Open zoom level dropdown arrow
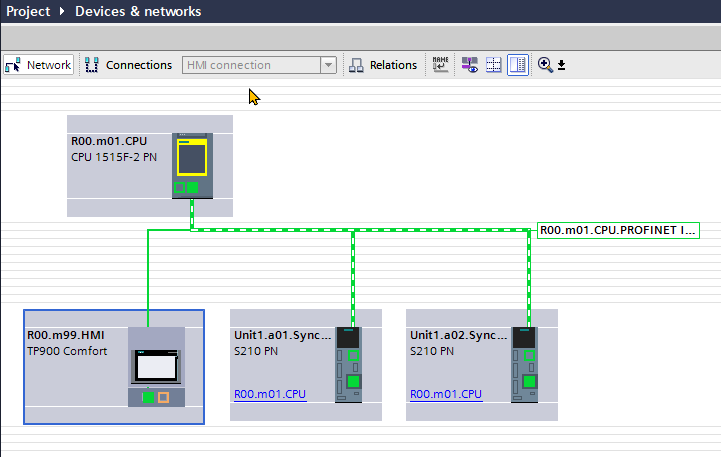Image resolution: width=721 pixels, height=457 pixels. [561, 65]
